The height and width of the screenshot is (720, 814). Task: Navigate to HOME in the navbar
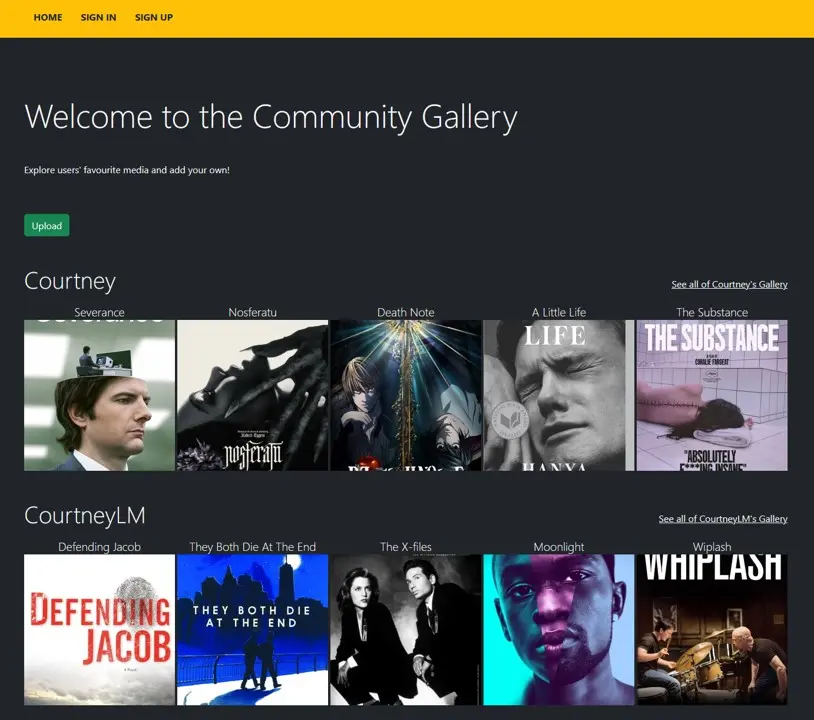[x=47, y=17]
